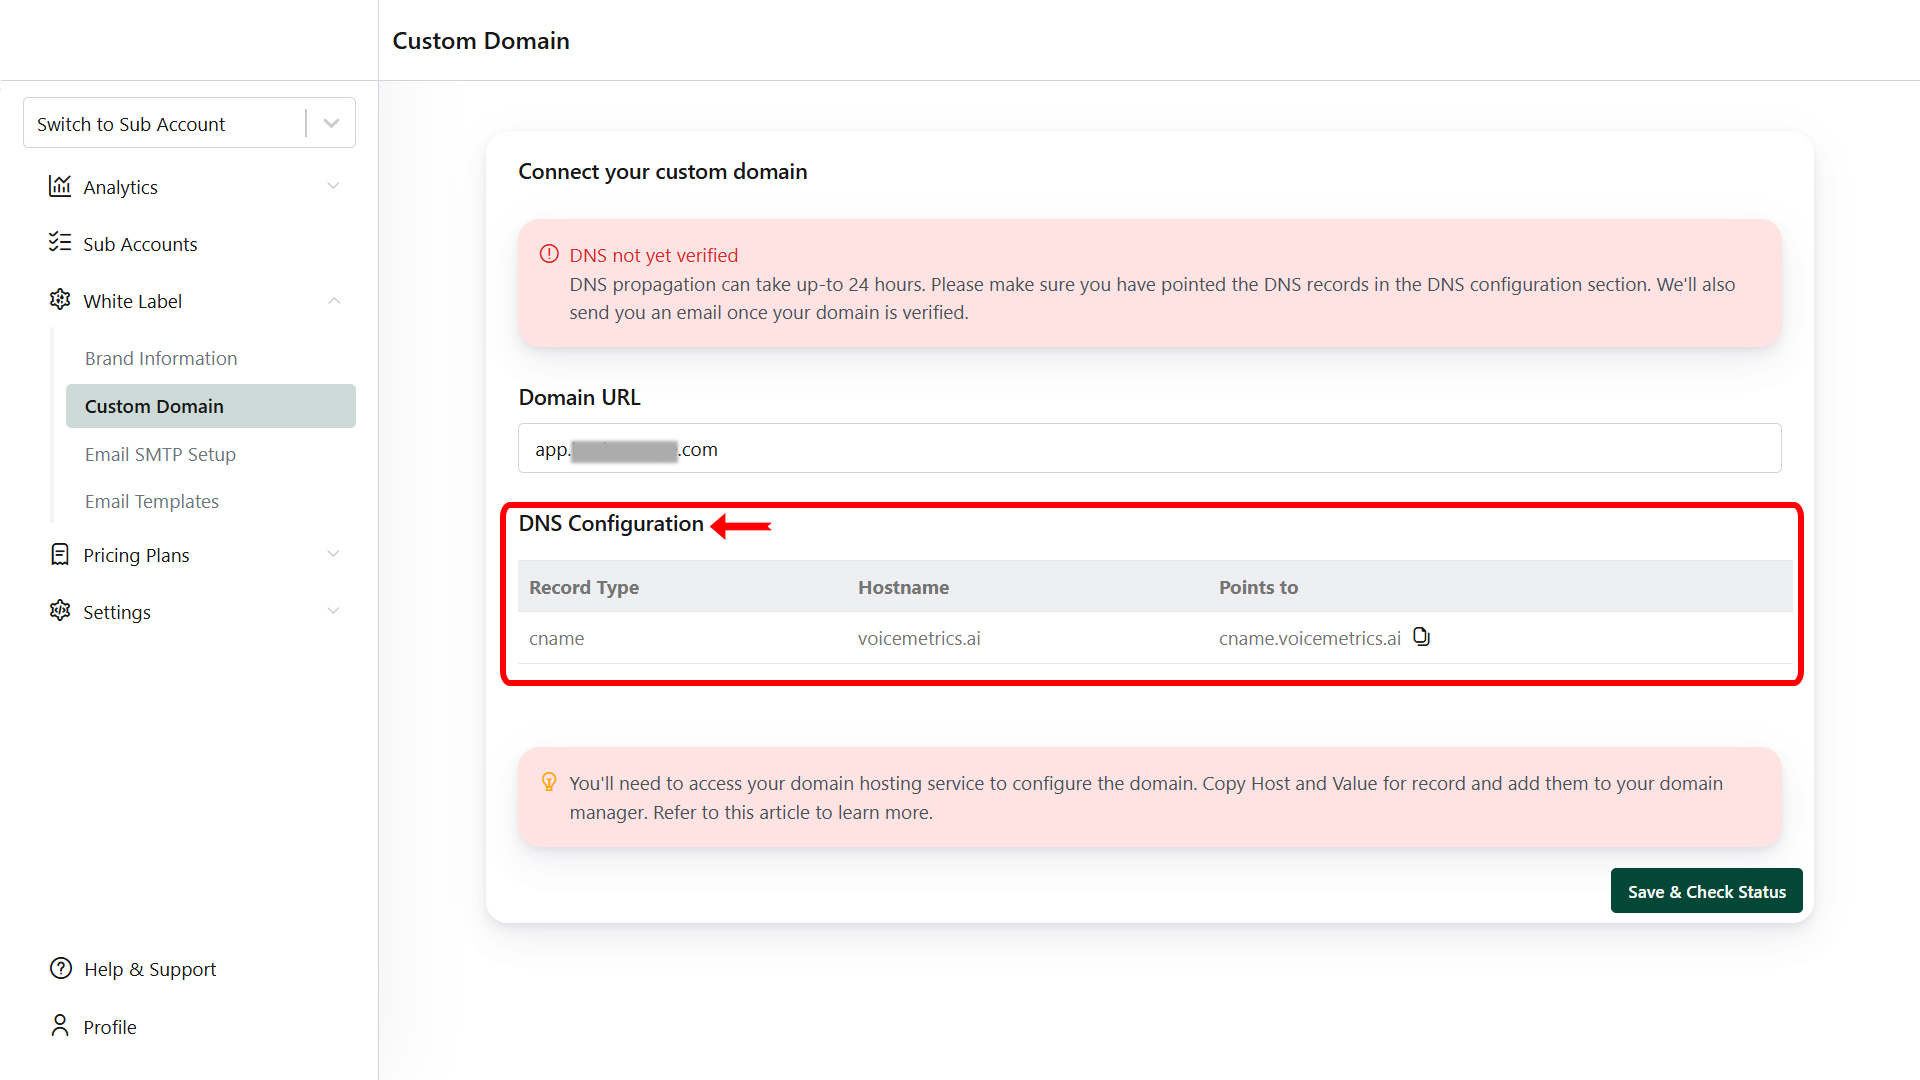Click the Connect your custom domain heading
Screen dimensions: 1920x1080
[x=662, y=171]
